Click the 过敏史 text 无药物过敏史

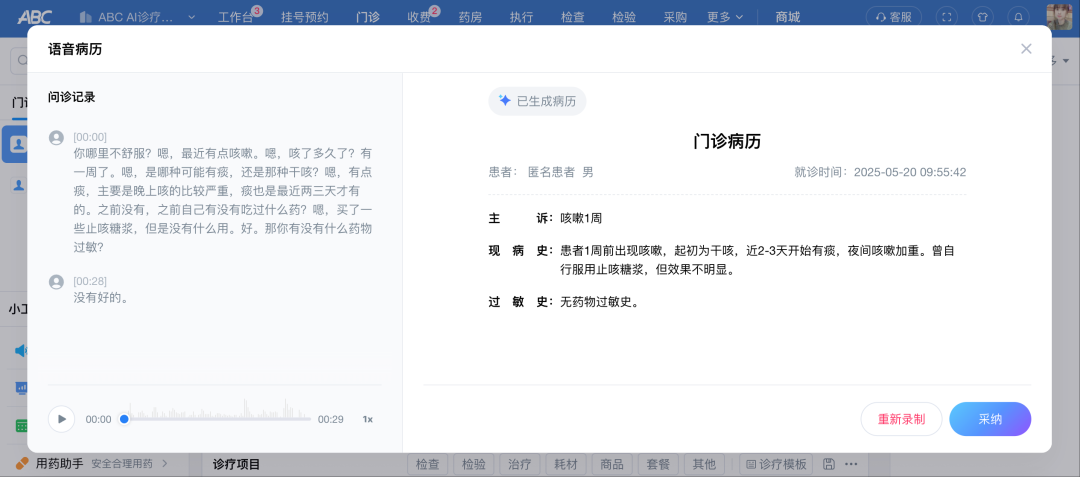pos(599,302)
